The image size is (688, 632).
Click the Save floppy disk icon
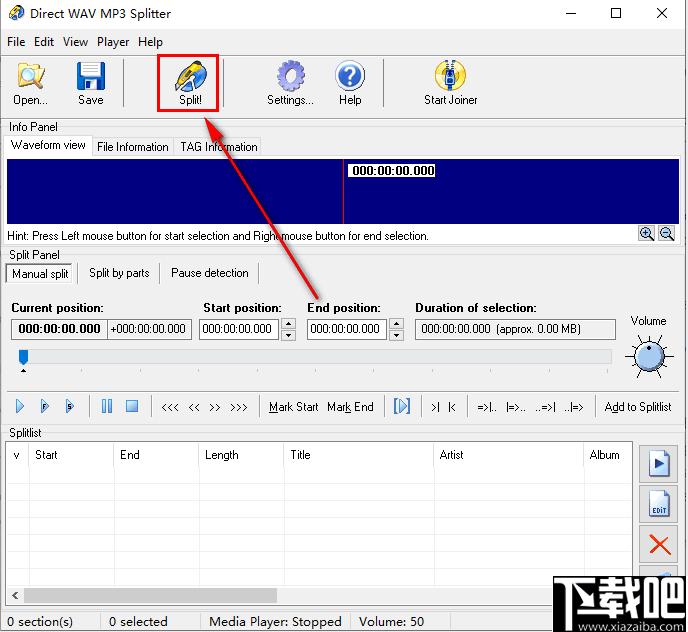pyautogui.click(x=91, y=83)
